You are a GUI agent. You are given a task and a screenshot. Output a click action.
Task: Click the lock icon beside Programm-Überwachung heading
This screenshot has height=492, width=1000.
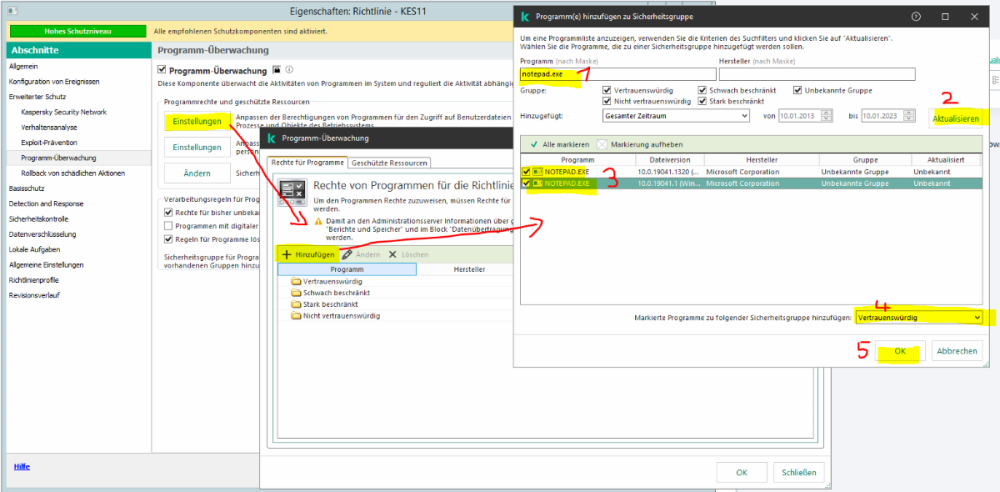click(x=276, y=70)
